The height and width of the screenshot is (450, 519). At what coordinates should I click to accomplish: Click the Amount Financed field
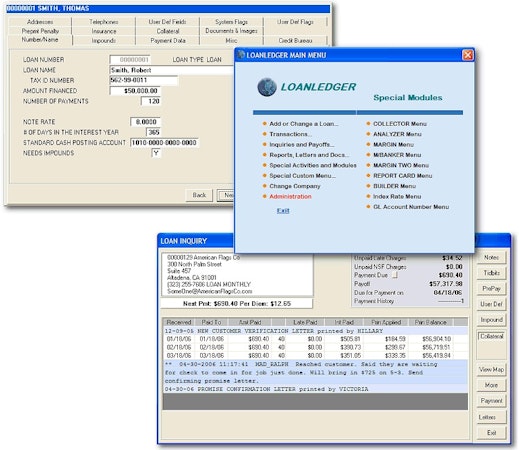click(x=135, y=91)
